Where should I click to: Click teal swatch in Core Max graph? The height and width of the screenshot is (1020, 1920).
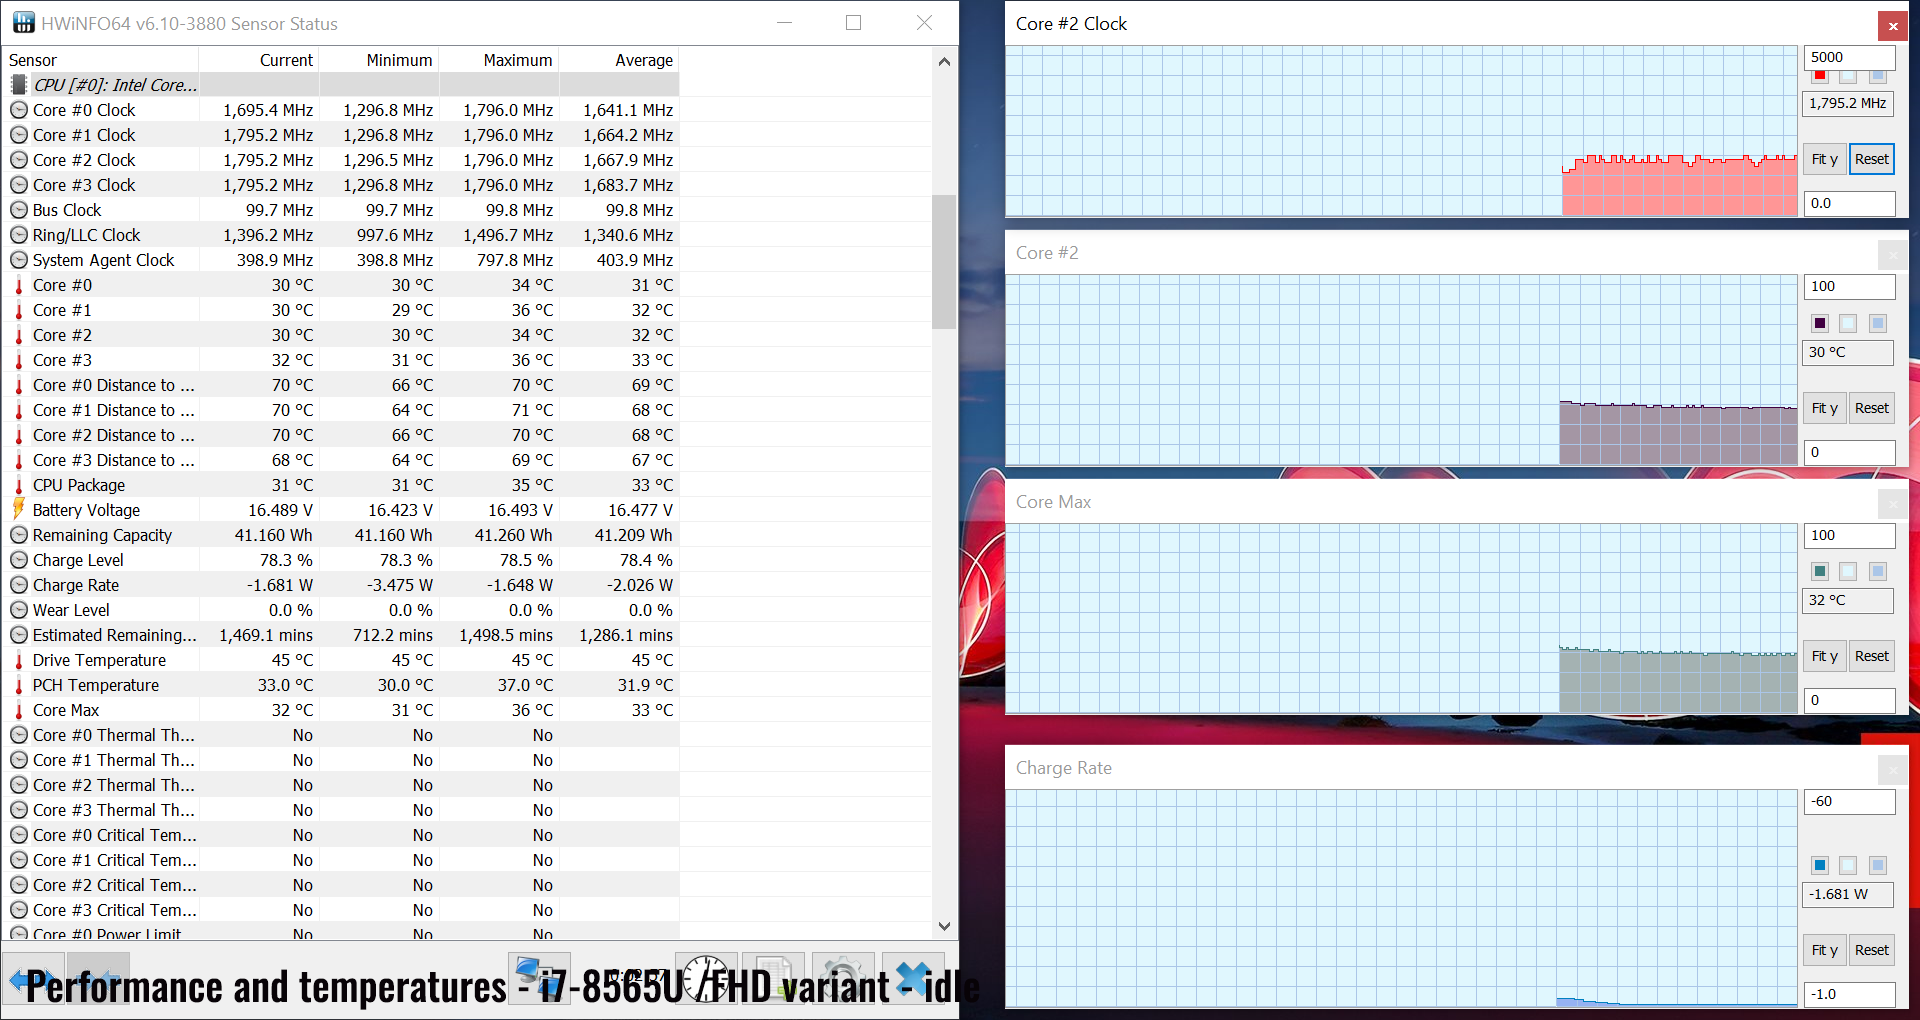pos(1820,571)
